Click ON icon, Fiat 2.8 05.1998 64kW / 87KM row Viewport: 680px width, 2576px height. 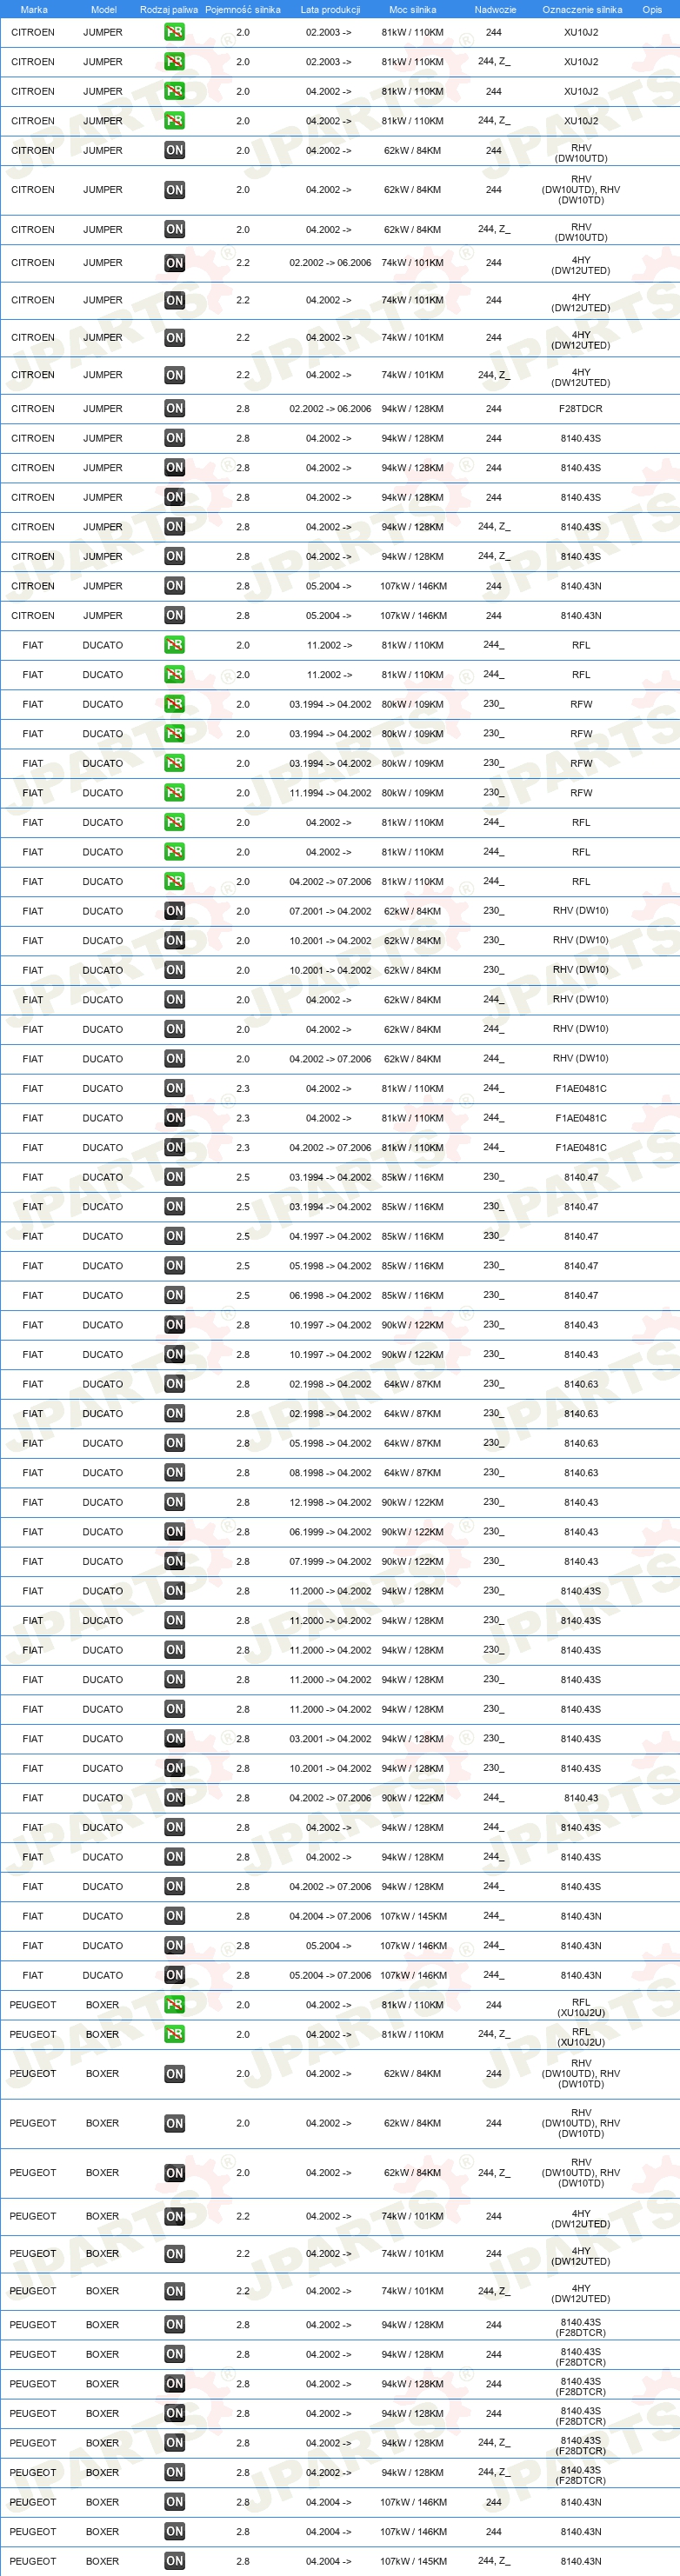[x=174, y=1443]
